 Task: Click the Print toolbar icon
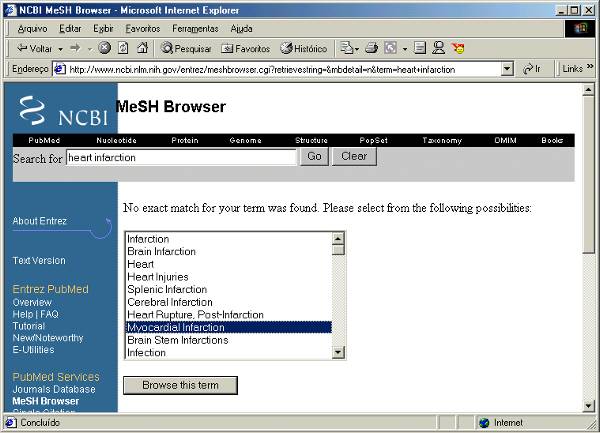tap(371, 48)
